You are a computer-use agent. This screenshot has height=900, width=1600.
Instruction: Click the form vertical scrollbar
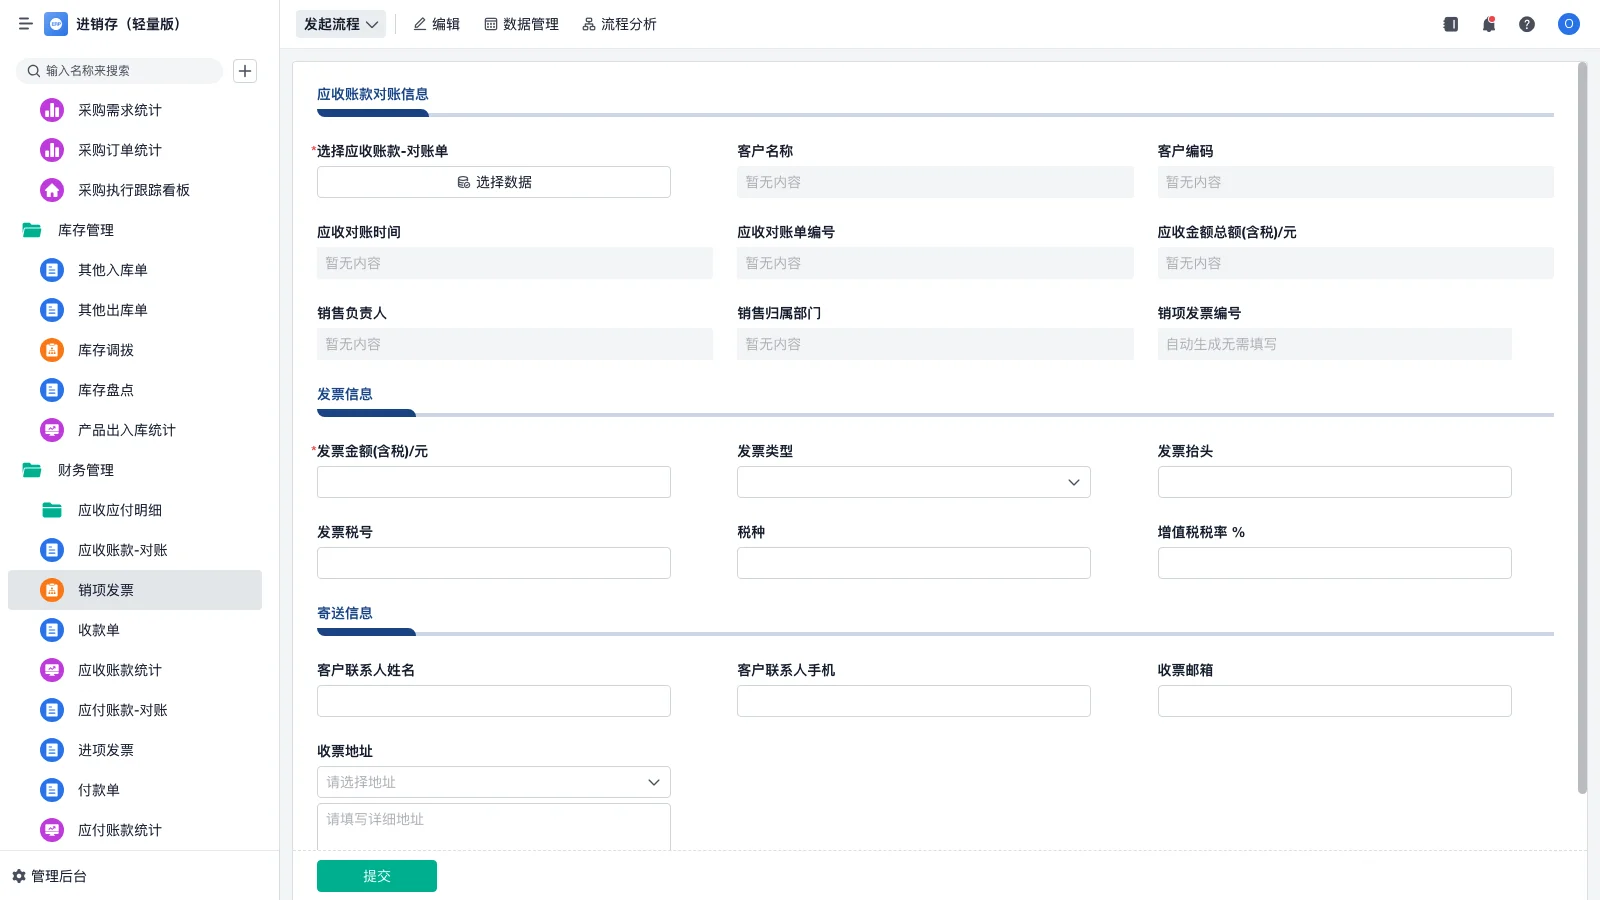(x=1582, y=428)
